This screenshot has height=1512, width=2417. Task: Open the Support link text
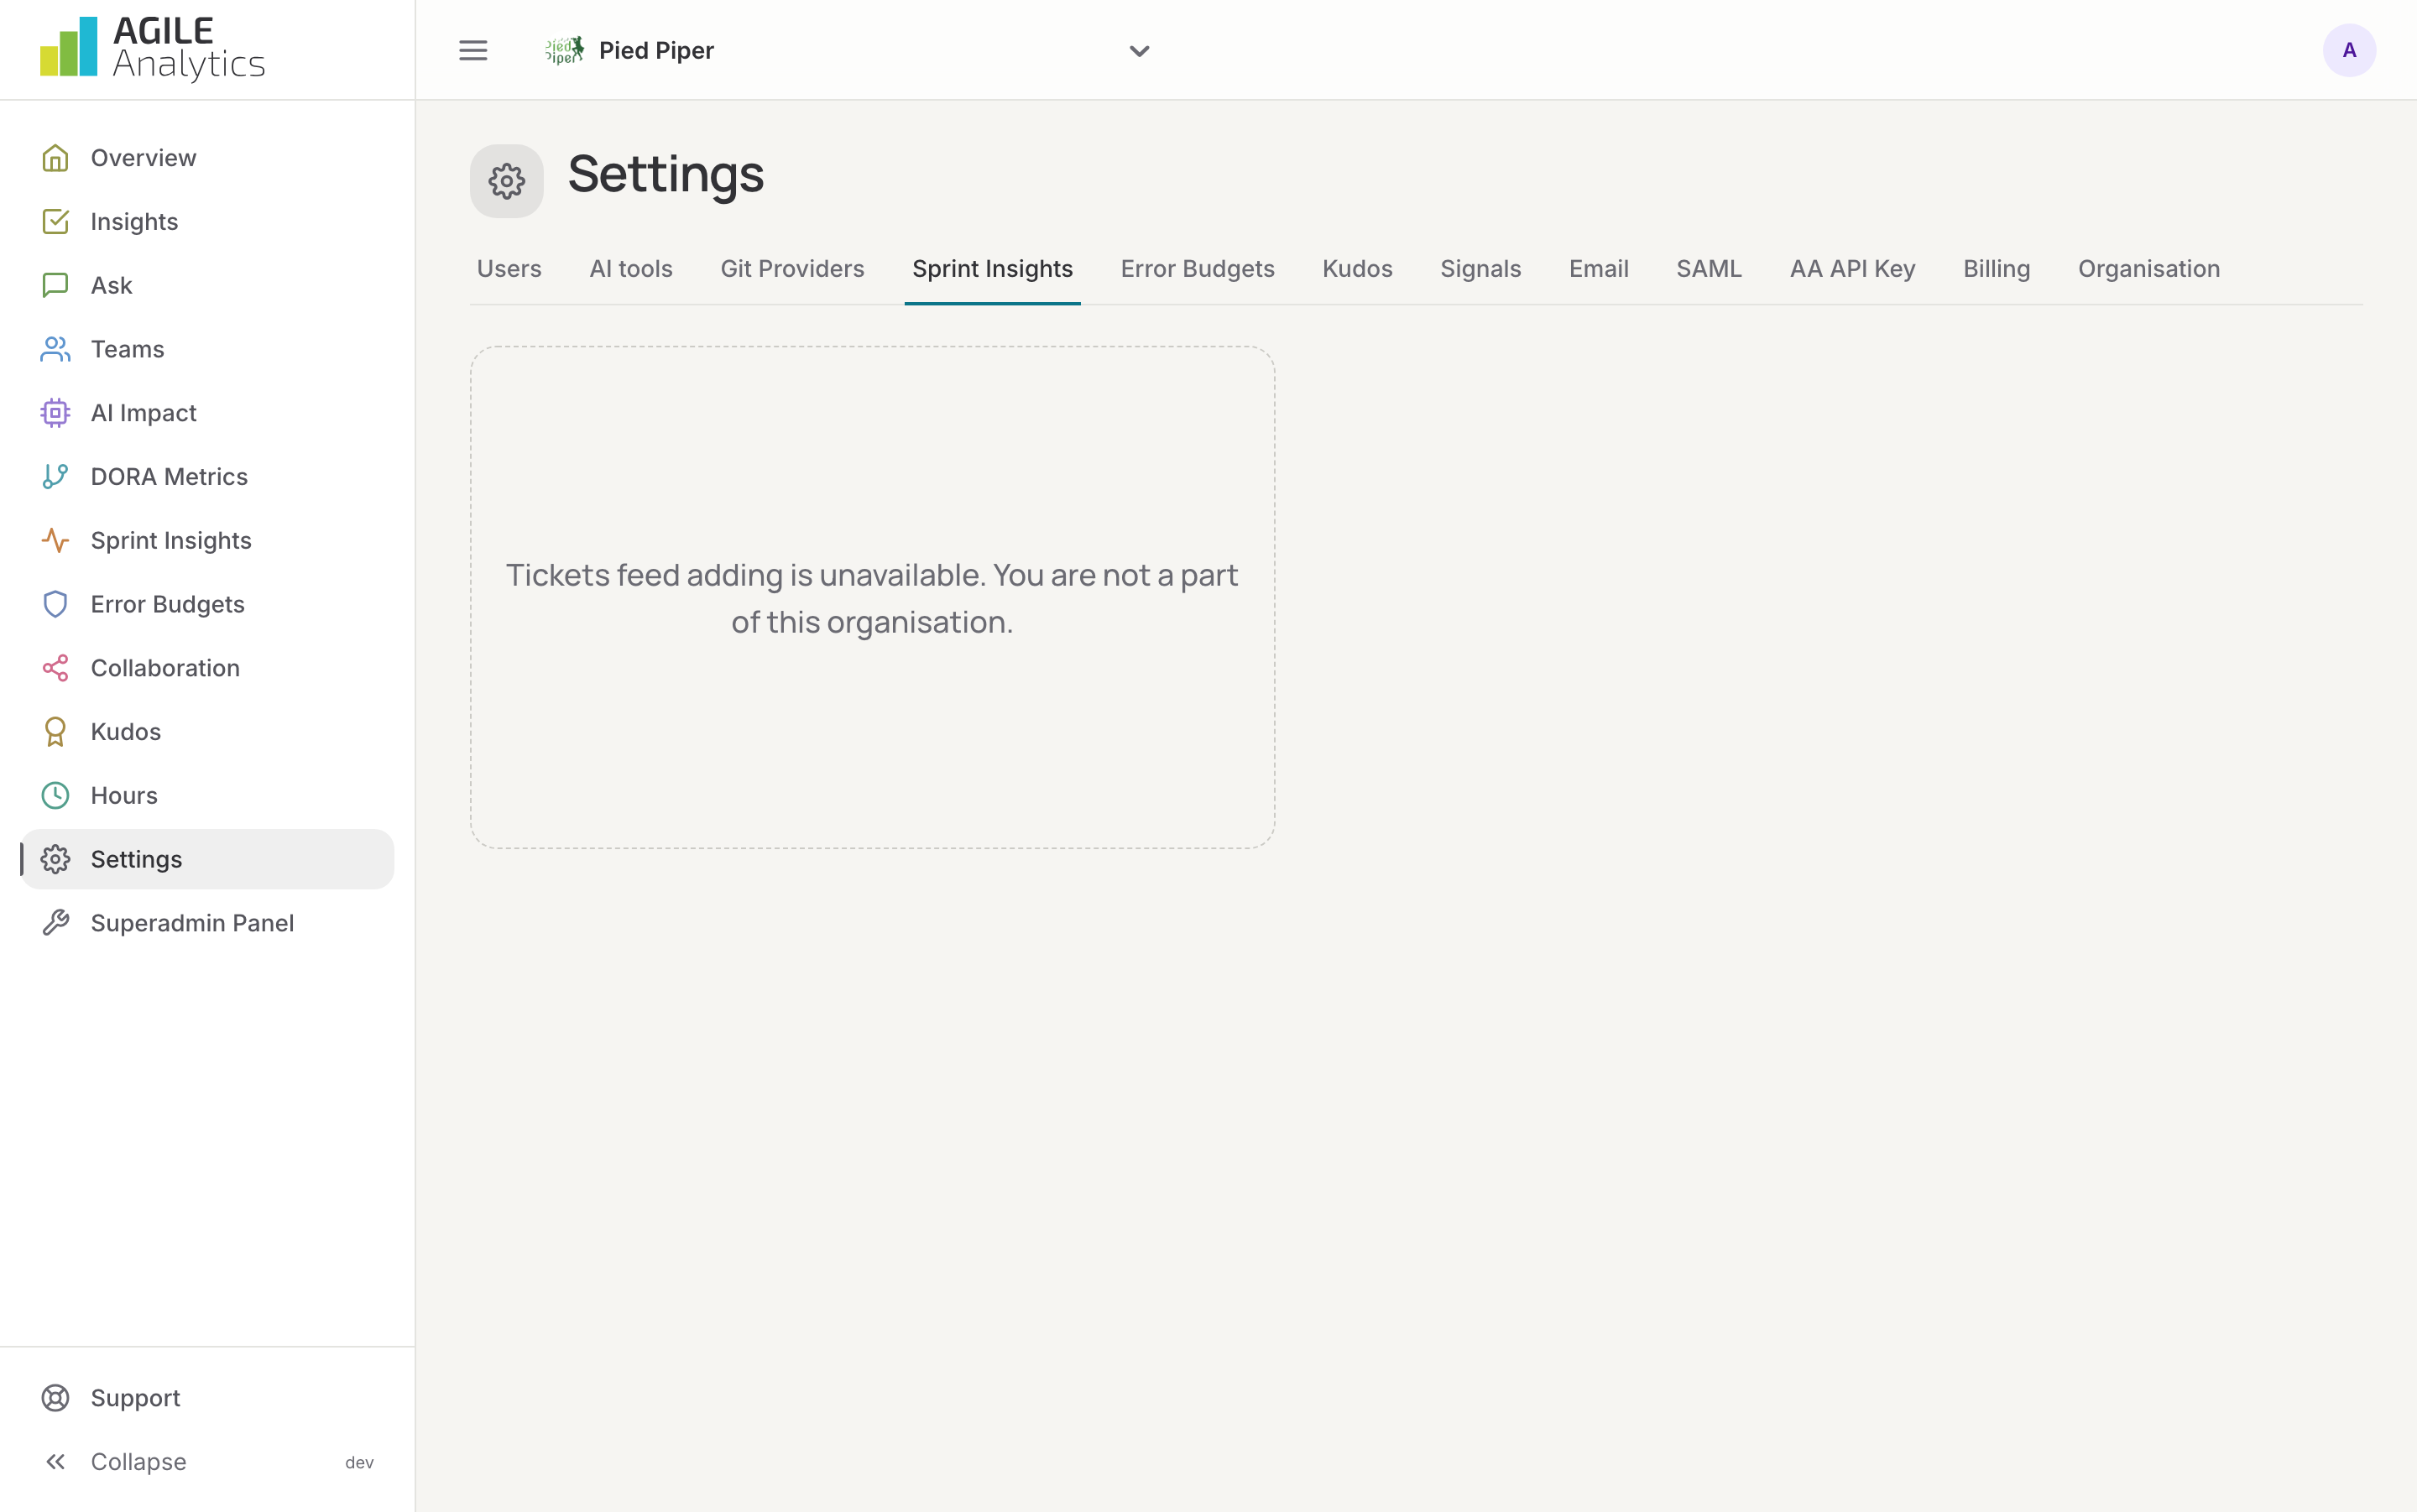tap(135, 1398)
